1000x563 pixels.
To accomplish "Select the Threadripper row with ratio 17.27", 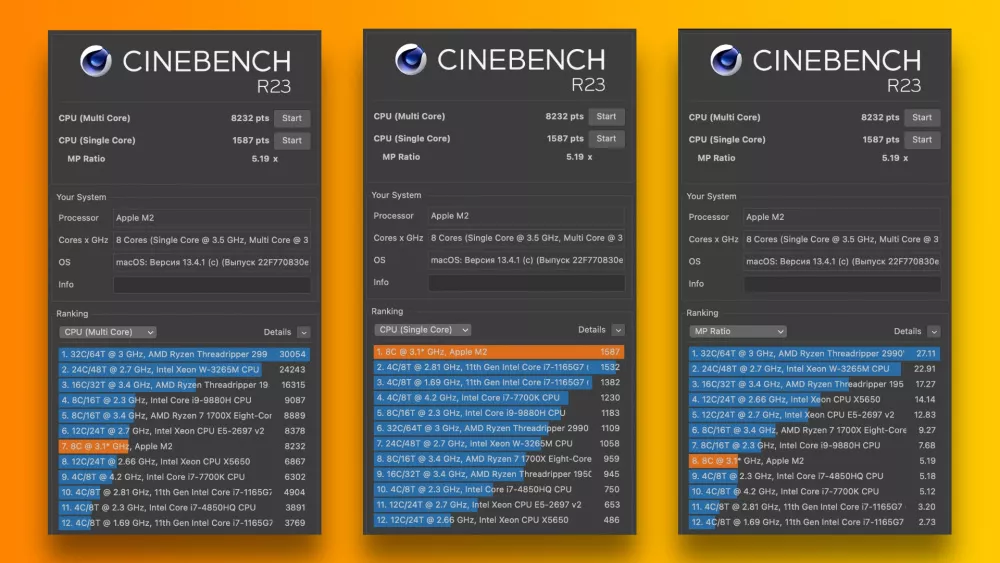I will tap(814, 384).
